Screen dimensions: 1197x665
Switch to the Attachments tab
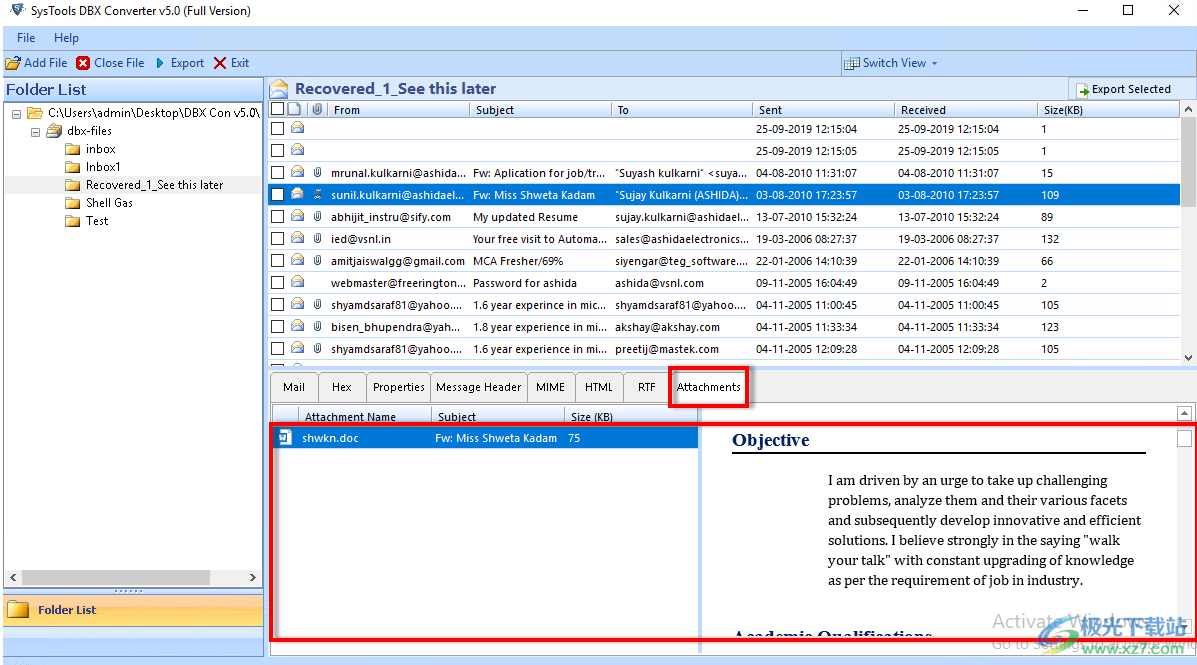tap(708, 387)
